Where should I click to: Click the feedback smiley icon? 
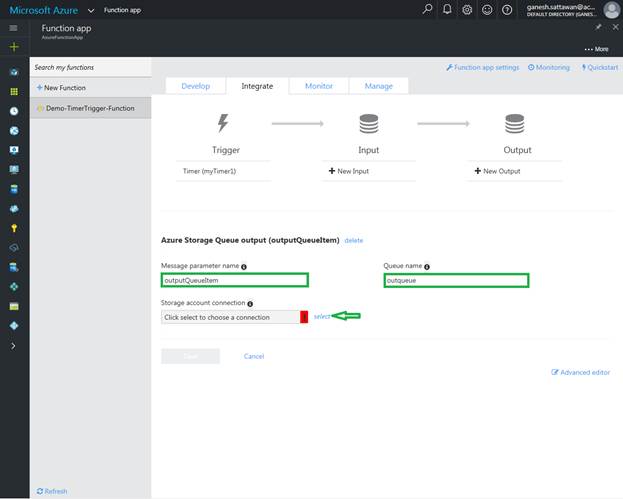coord(487,10)
